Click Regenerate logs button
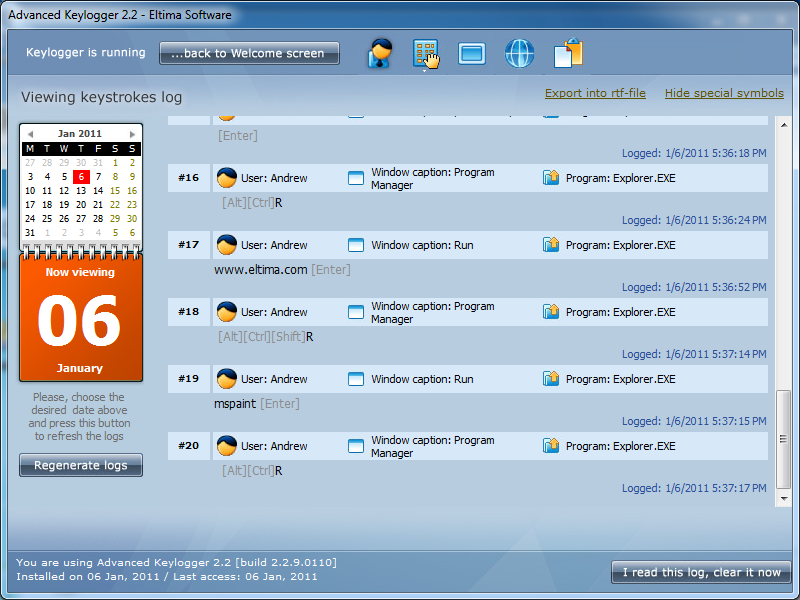This screenshot has width=800, height=600. (81, 465)
